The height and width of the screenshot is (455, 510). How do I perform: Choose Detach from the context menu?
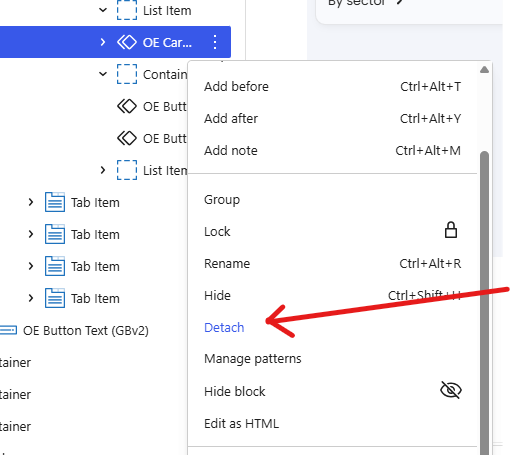coord(224,328)
